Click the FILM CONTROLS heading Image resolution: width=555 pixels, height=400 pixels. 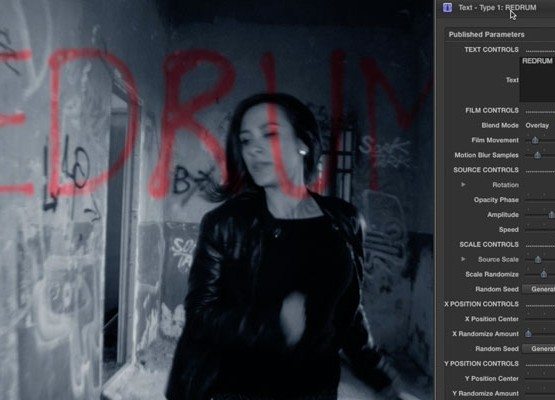(492, 110)
